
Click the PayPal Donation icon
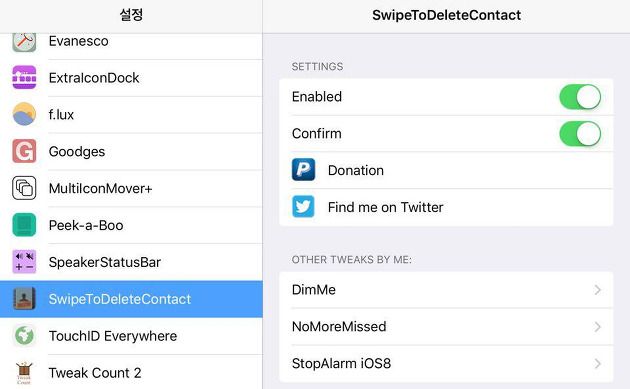pos(303,170)
